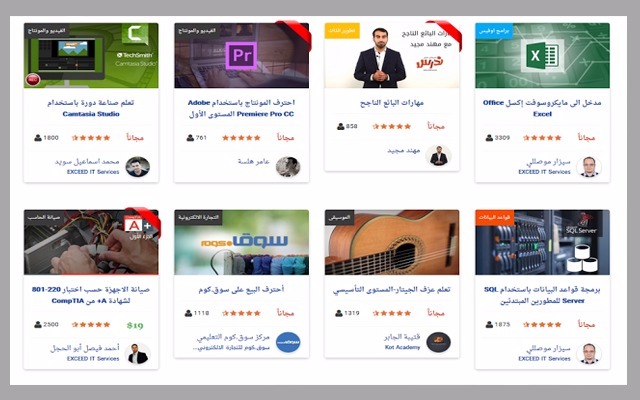Screen dimensions: 640x400
Task: Click the blue Office programs category tag
Action: [494, 31]
